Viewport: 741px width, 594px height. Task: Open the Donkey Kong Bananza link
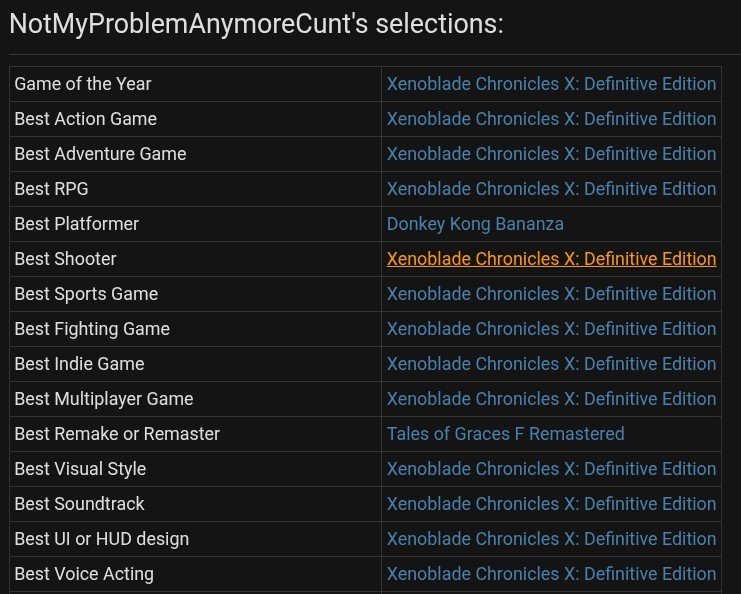point(475,224)
